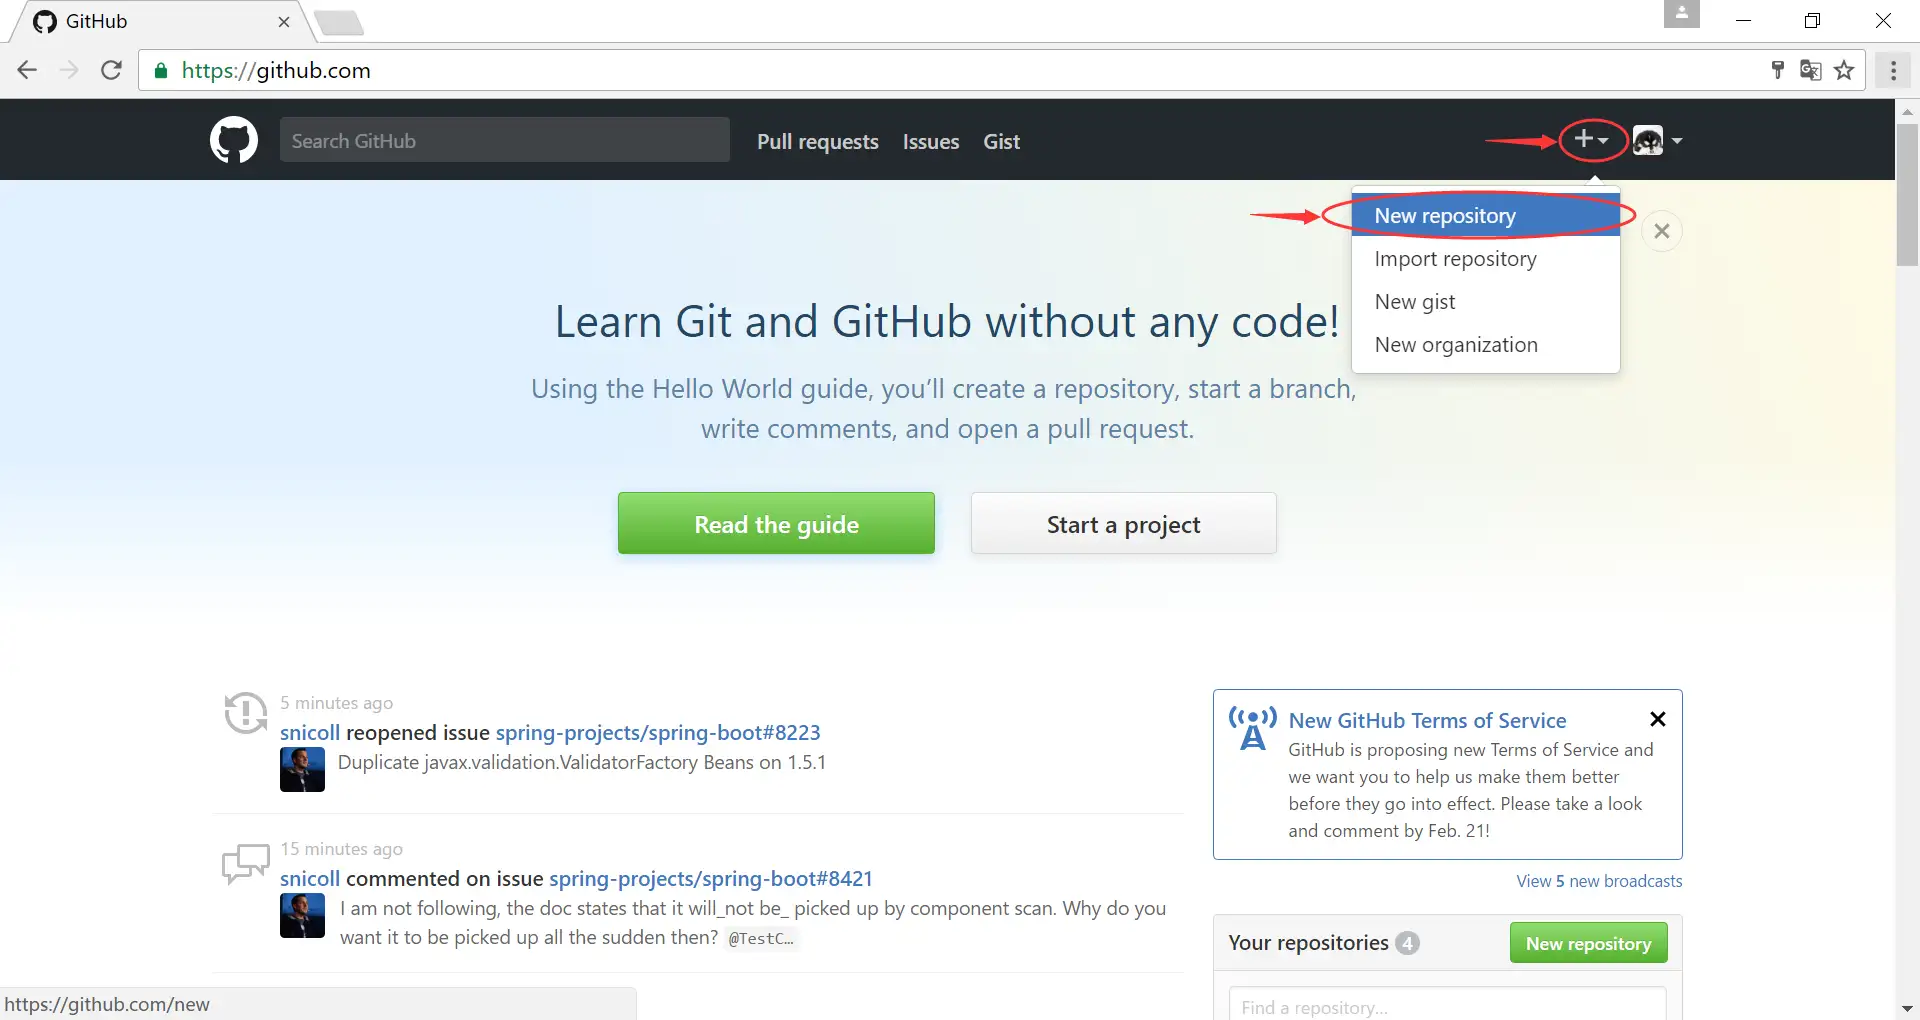Click the Search GitHub input field
The width and height of the screenshot is (1920, 1020).
504,141
